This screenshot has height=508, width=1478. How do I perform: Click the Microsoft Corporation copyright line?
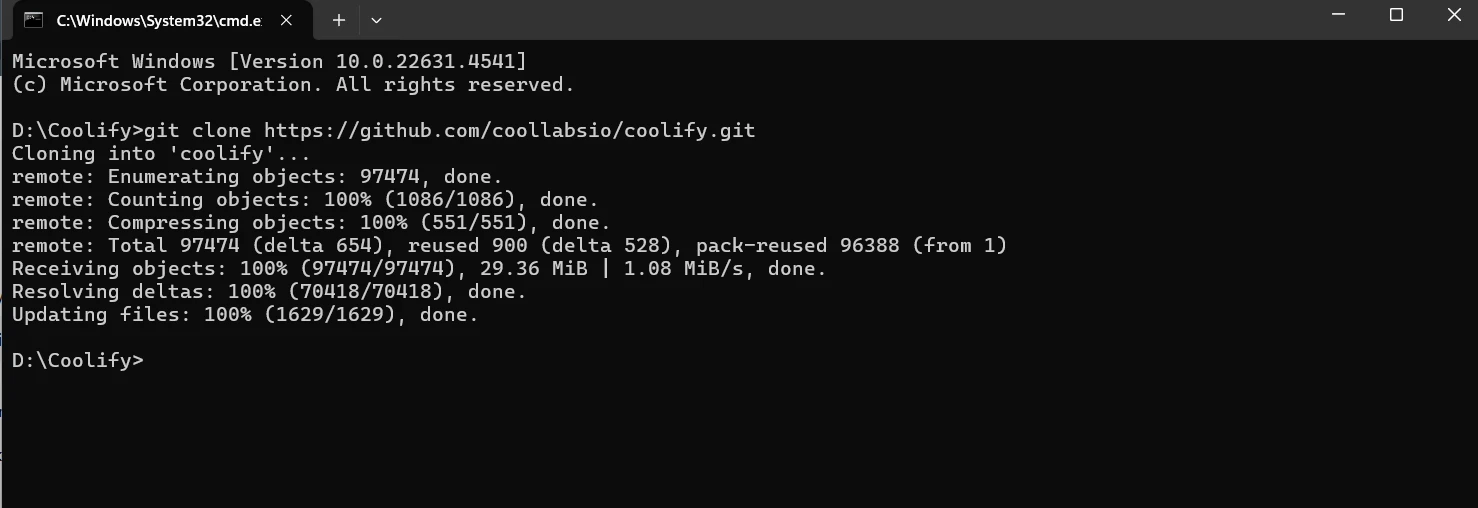293,85
